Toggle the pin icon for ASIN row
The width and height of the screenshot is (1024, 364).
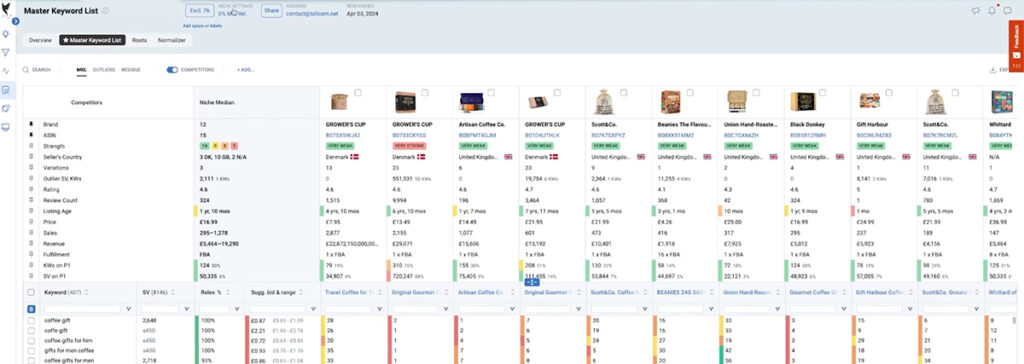31,135
